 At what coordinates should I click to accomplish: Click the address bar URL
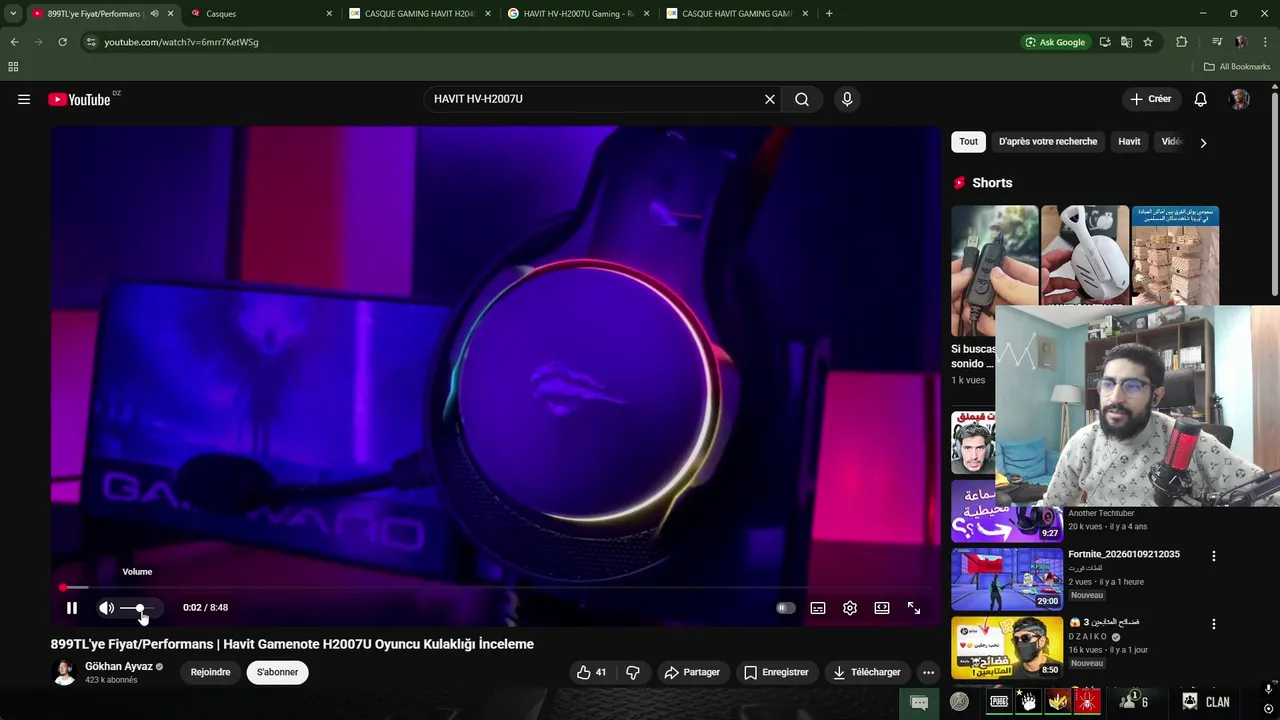(181, 42)
